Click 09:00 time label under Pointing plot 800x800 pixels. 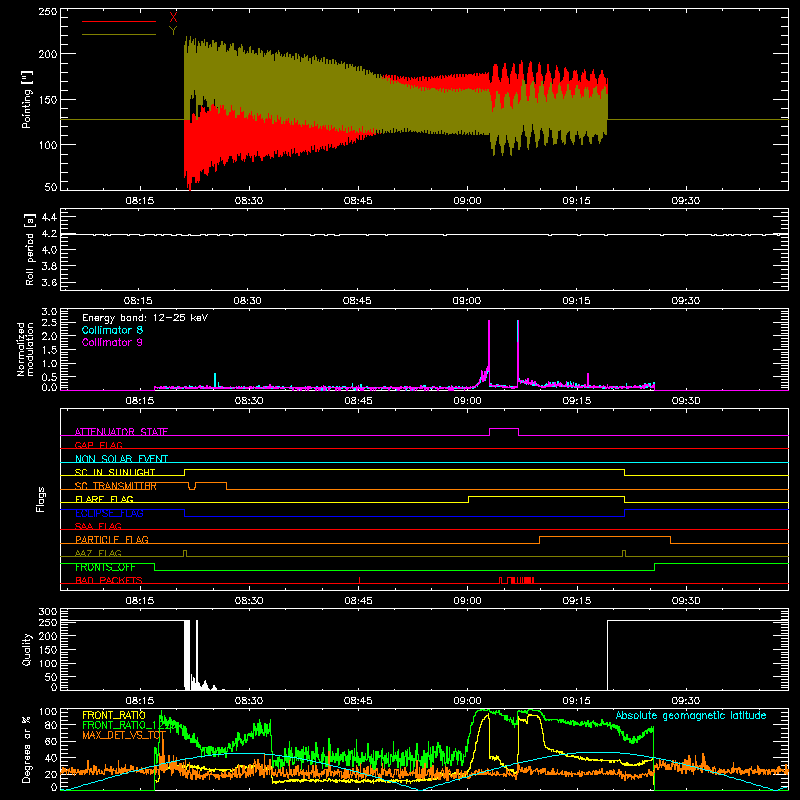coord(467,201)
